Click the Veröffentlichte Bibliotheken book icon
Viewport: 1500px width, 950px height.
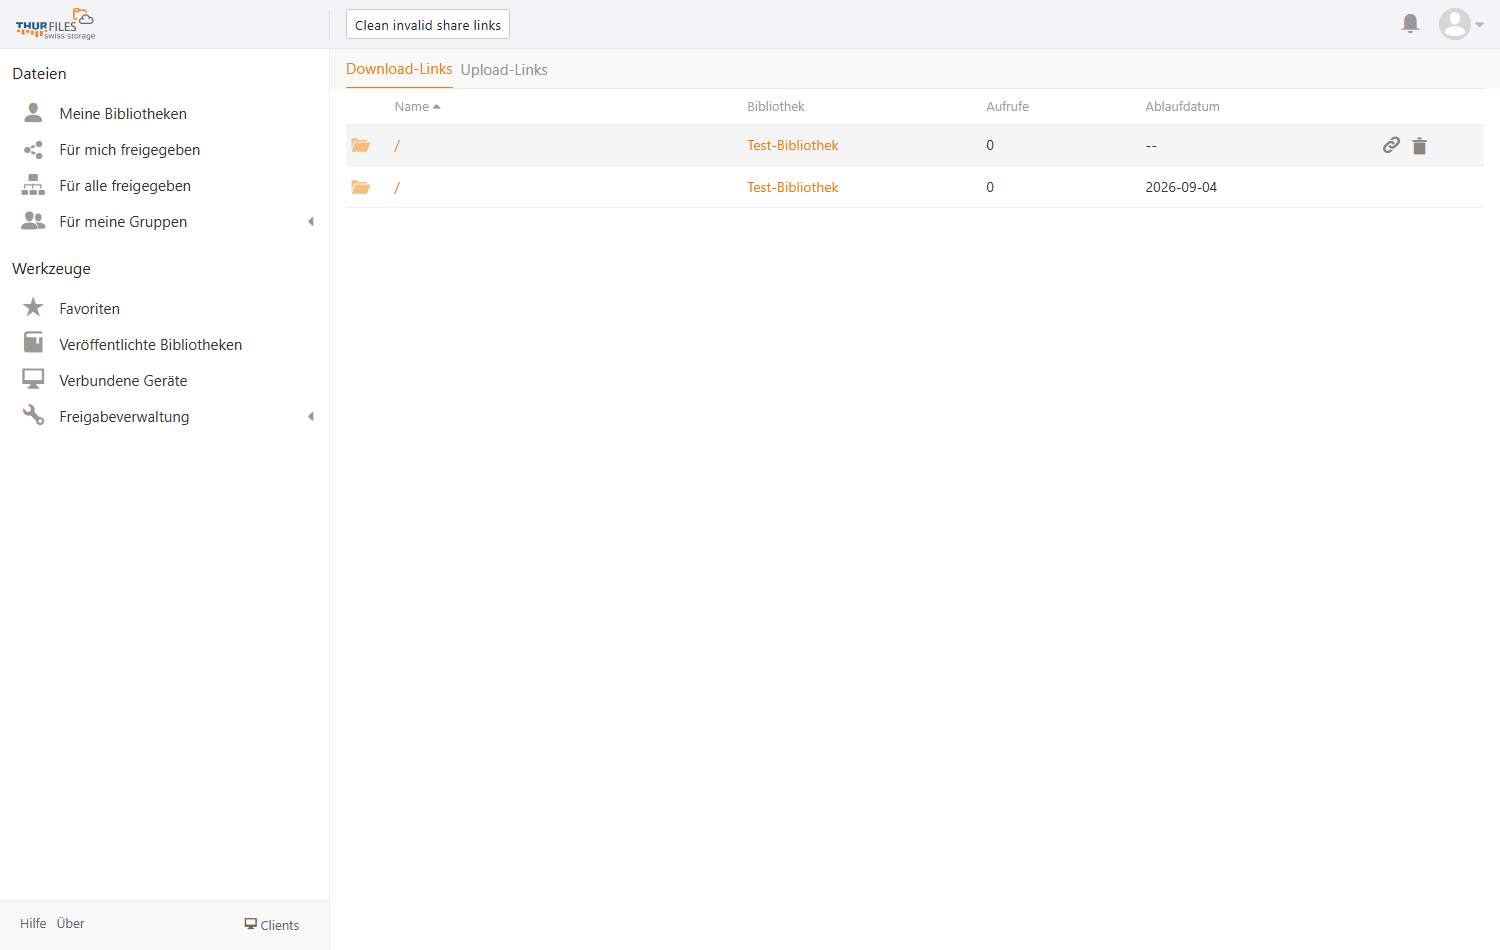[33, 343]
